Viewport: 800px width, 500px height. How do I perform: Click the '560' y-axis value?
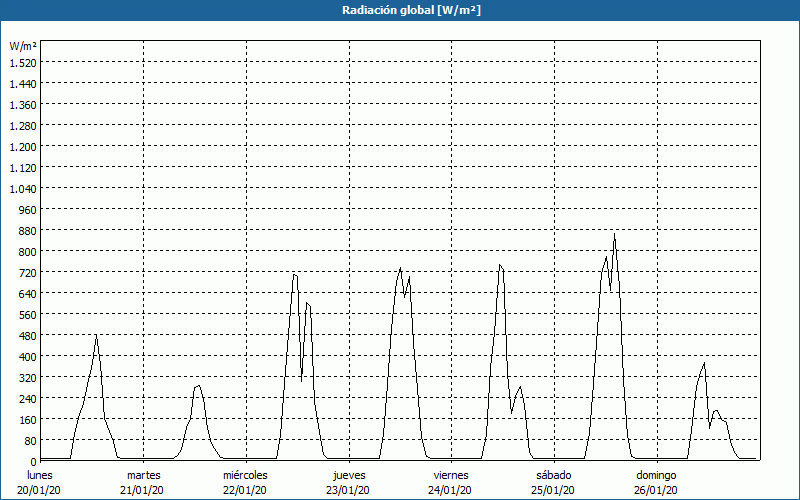(x=28, y=315)
